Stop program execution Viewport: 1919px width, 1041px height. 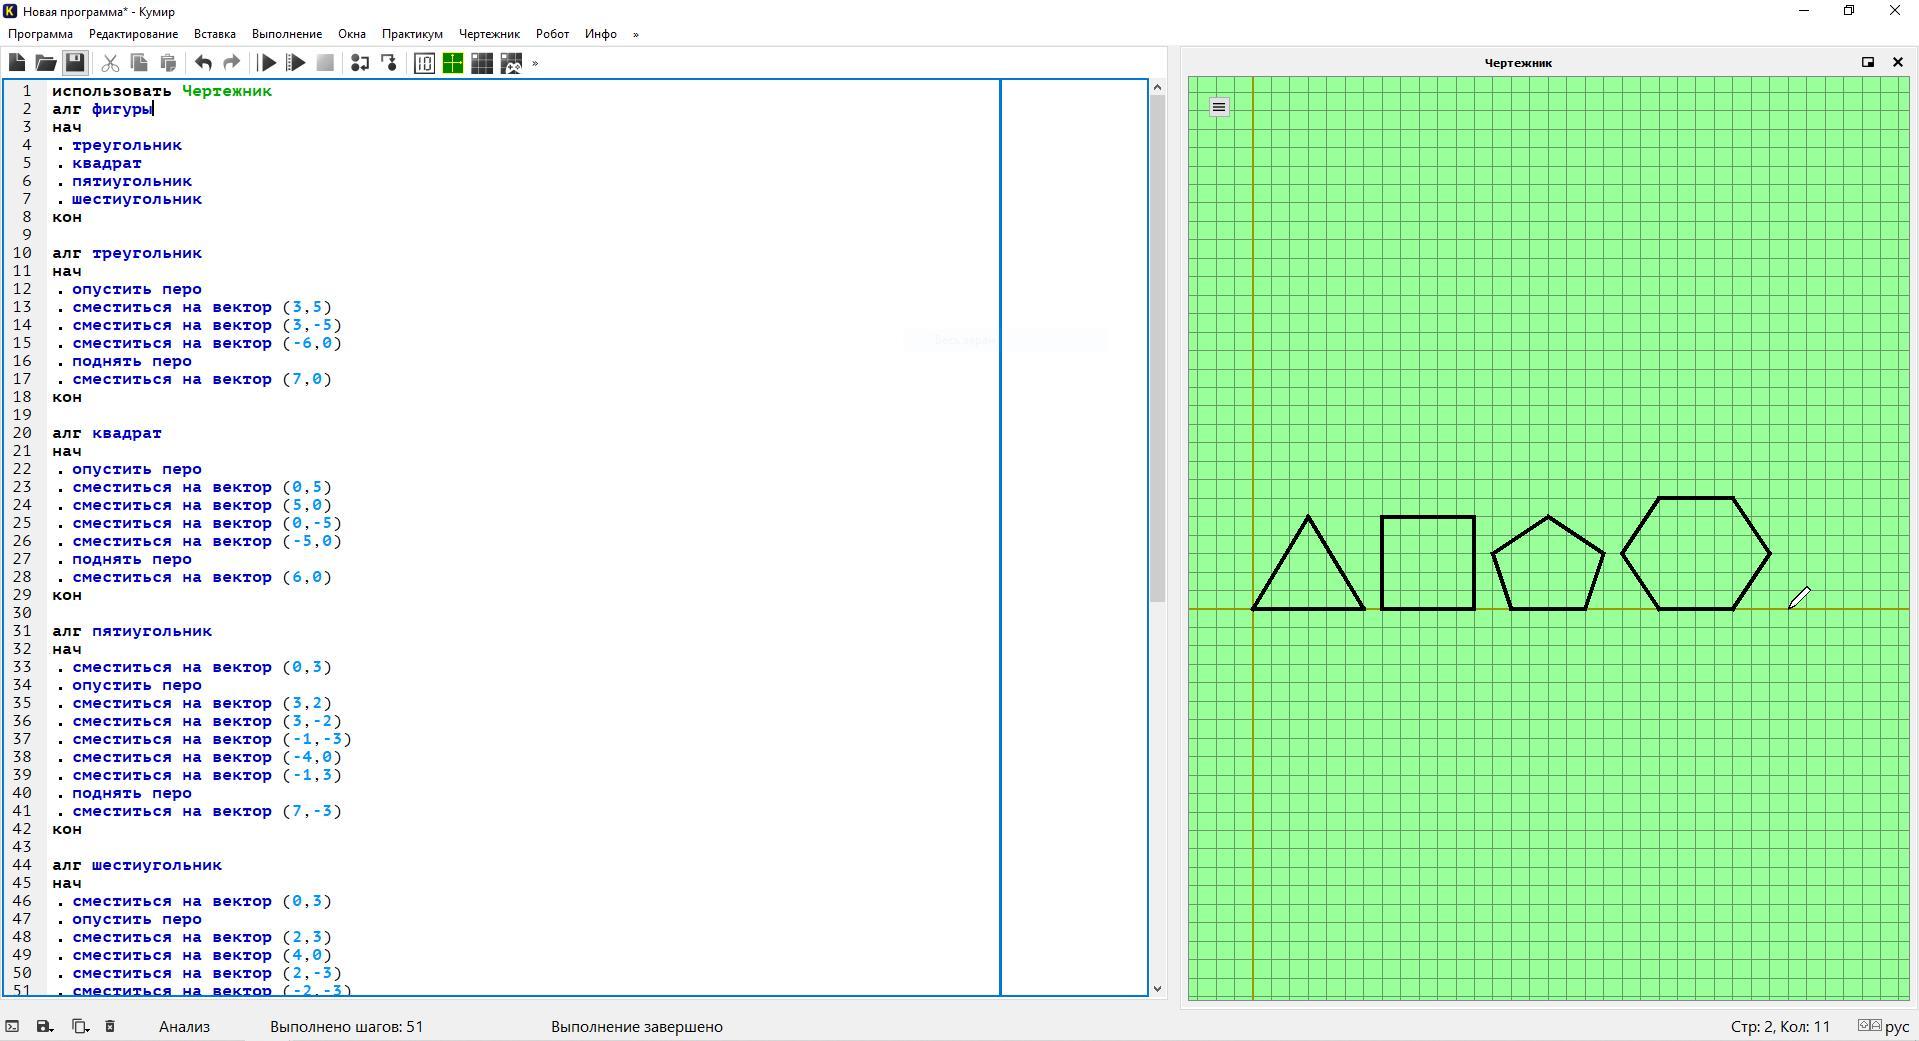coord(325,63)
